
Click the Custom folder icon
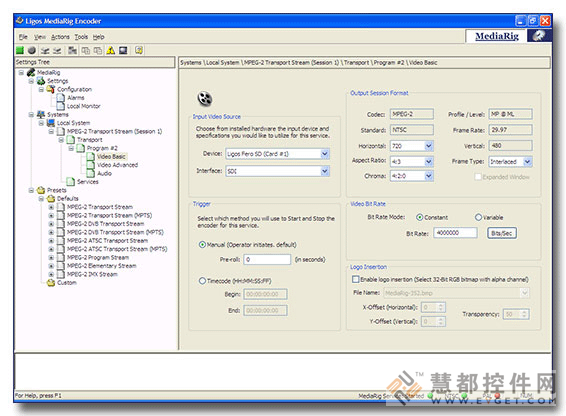[x=51, y=282]
